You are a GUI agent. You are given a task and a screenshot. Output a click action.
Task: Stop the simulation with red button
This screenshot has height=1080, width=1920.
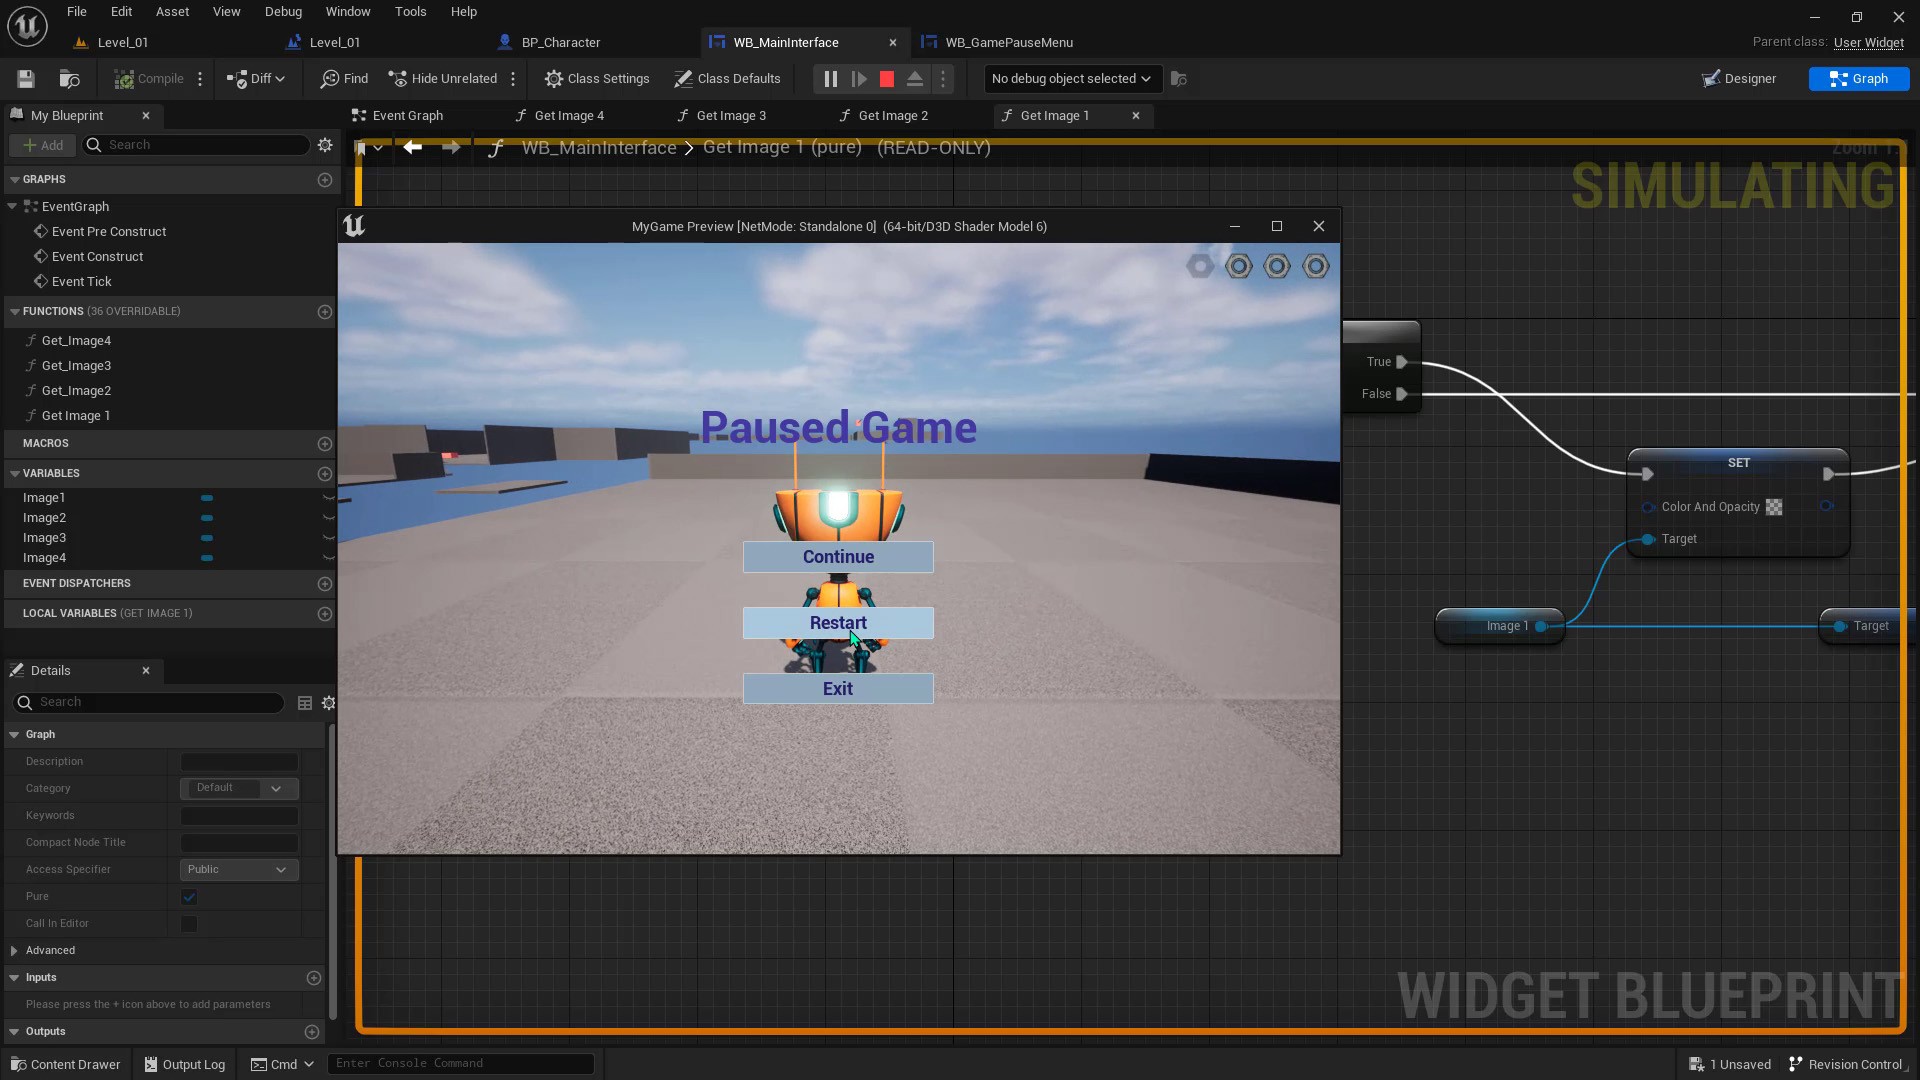click(886, 79)
